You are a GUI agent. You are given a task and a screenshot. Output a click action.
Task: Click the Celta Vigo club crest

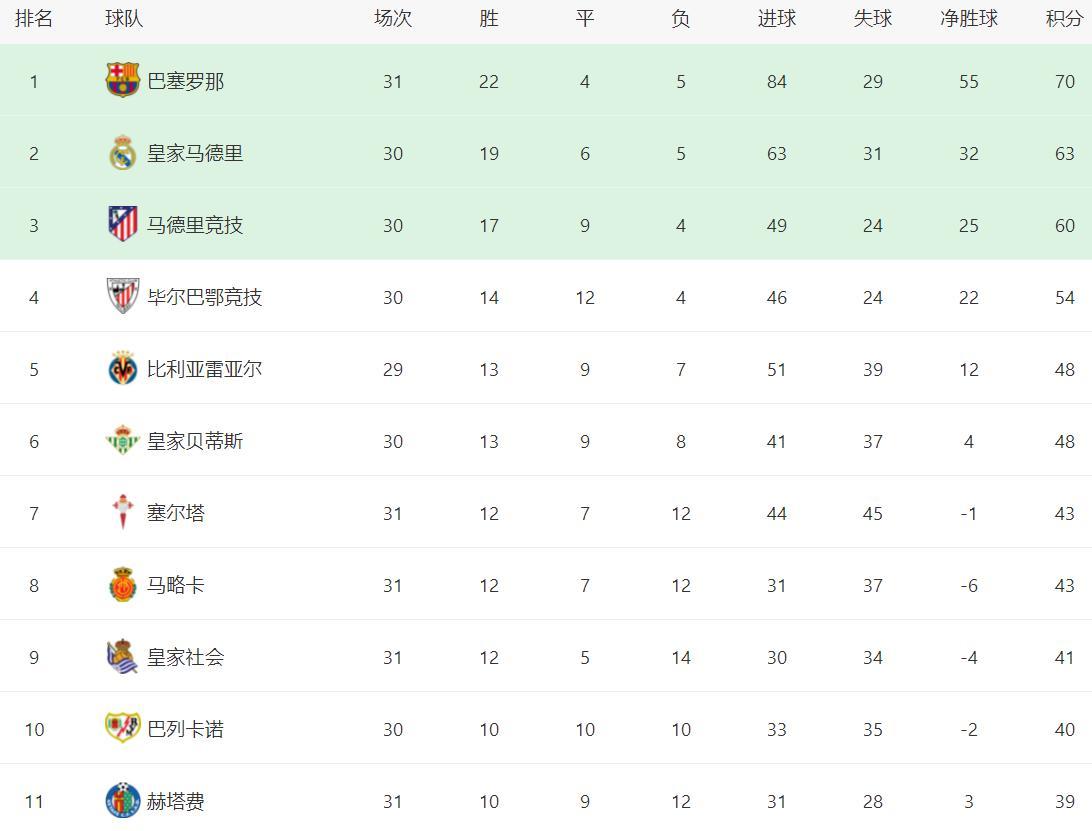[122, 513]
